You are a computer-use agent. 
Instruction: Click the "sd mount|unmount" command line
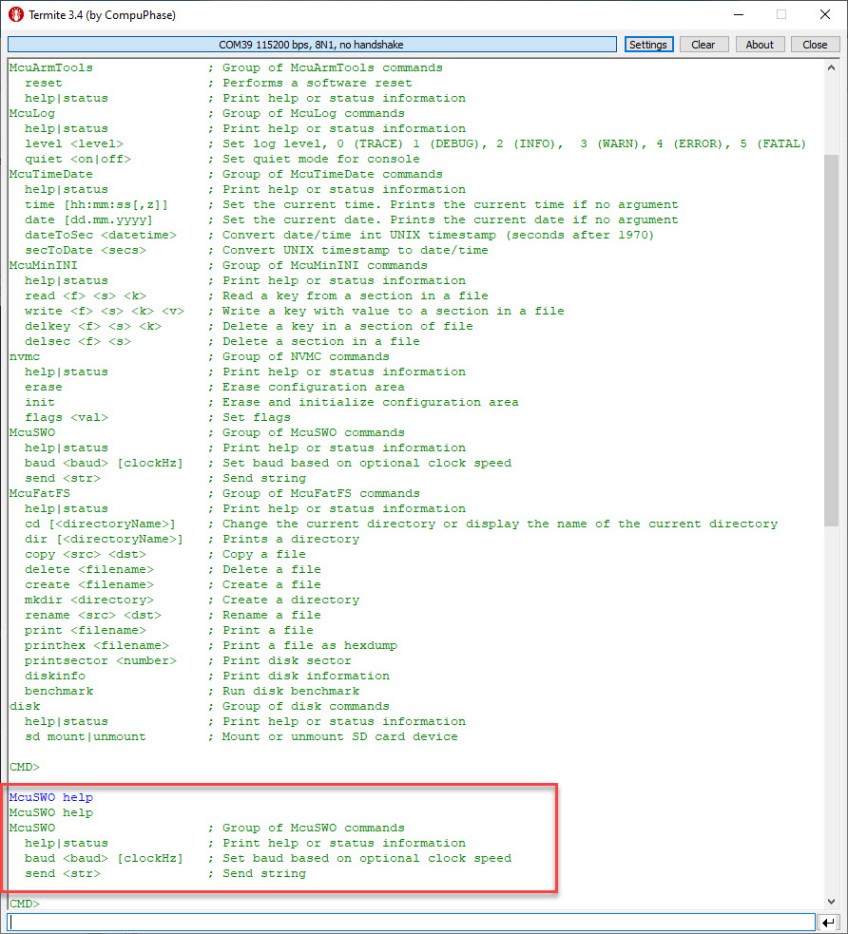(x=85, y=737)
